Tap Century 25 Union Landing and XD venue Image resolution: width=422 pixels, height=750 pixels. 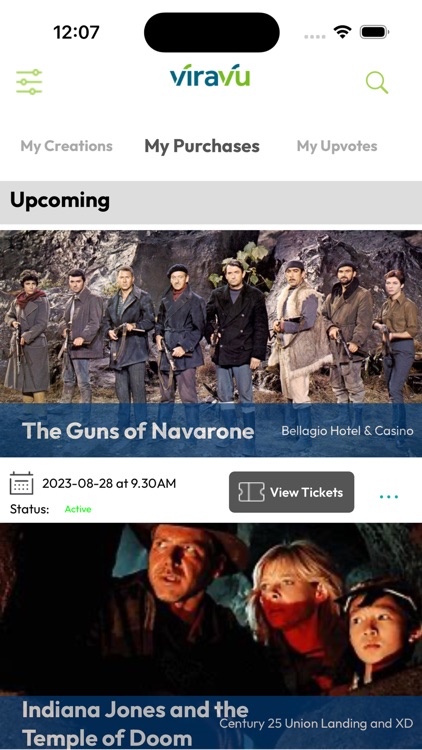(316, 723)
